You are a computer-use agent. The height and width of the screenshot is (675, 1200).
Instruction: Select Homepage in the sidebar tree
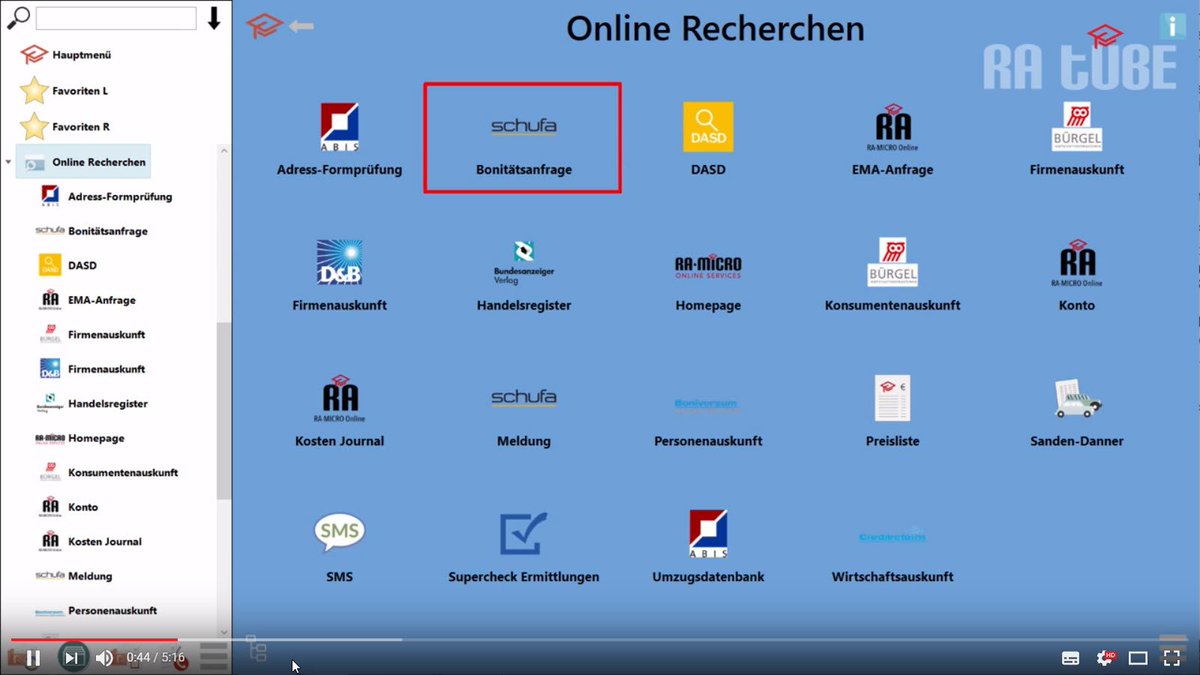(x=79, y=438)
